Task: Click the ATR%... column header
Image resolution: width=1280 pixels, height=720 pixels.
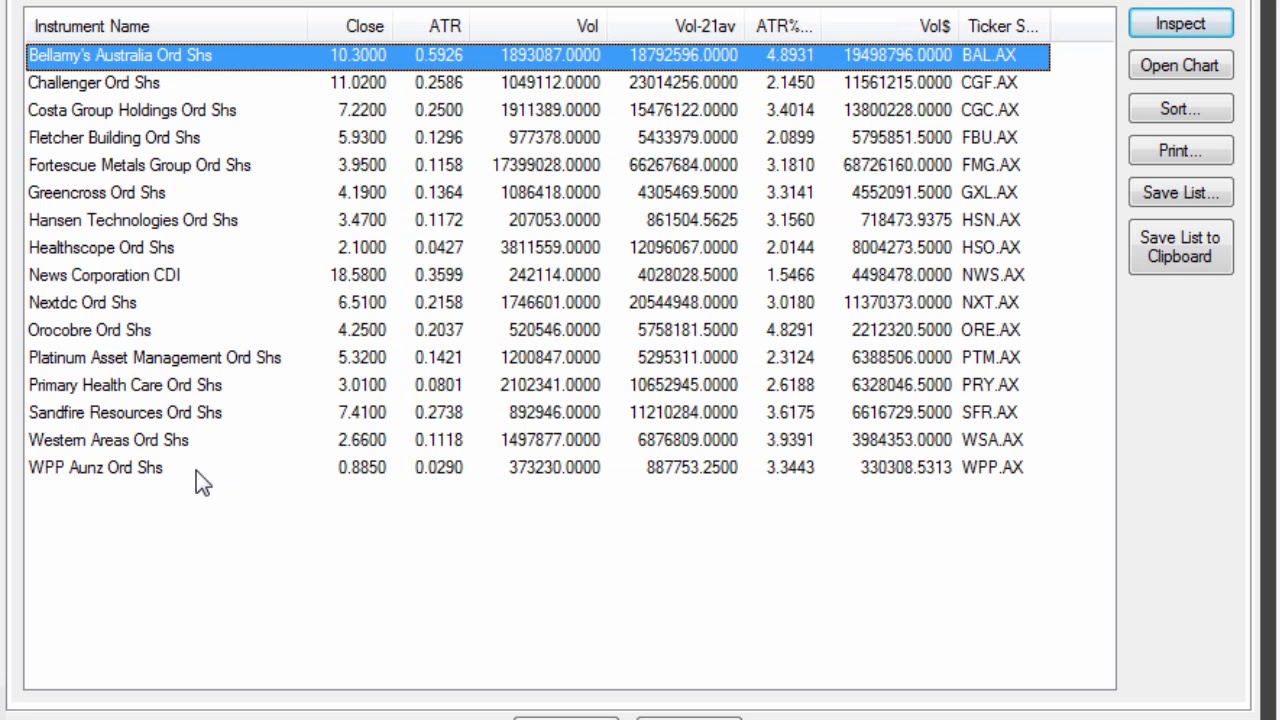Action: 782,26
